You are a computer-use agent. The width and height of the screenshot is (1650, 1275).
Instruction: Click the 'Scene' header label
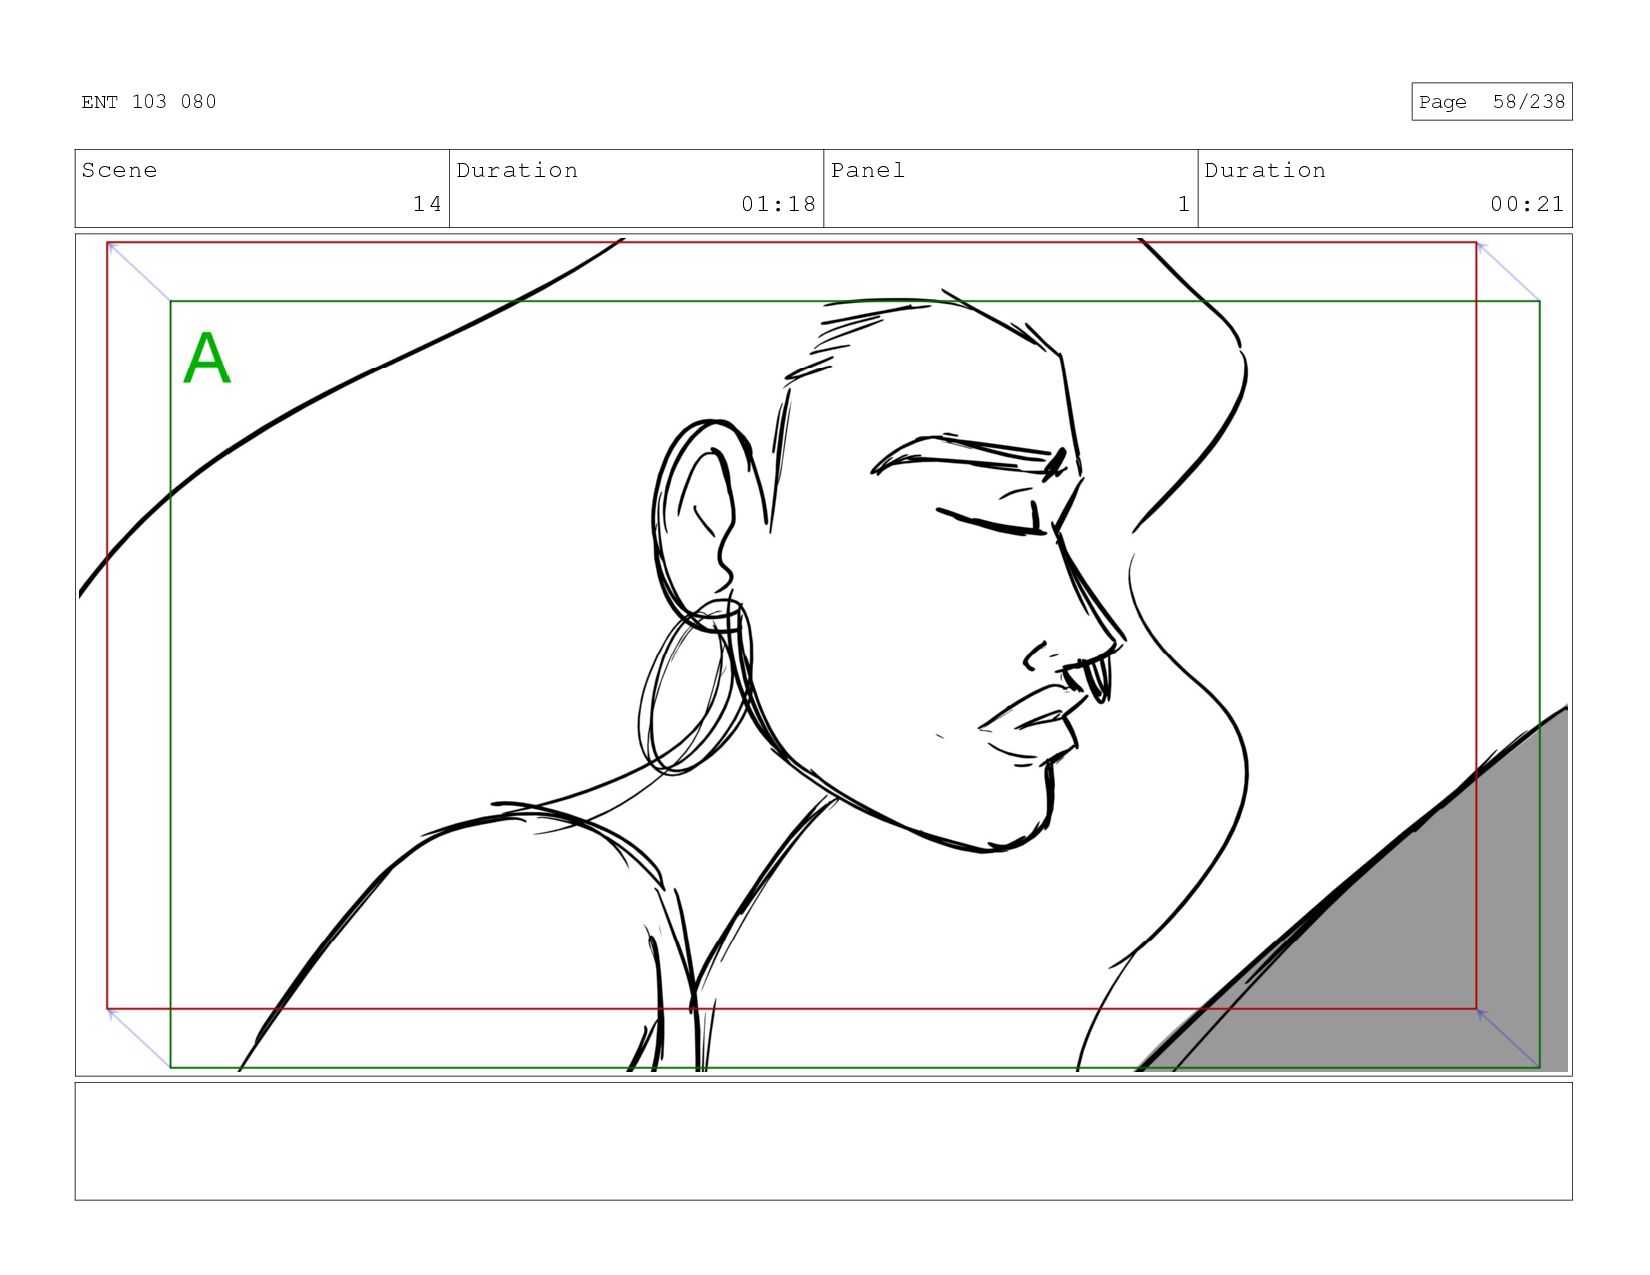coord(119,170)
